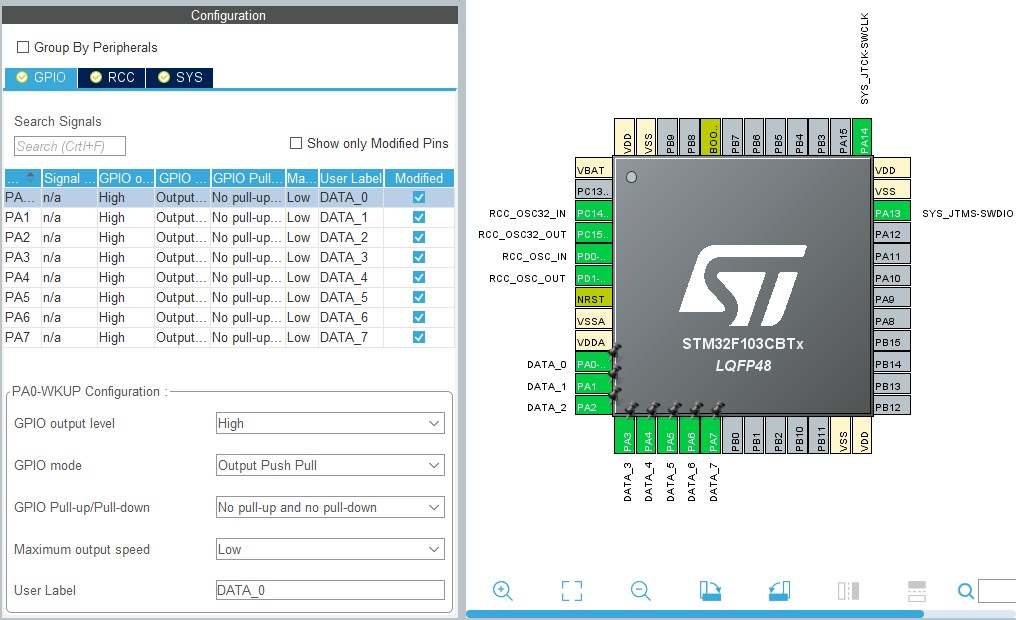
Task: Click the fit-to-view frame icon
Action: point(572,590)
